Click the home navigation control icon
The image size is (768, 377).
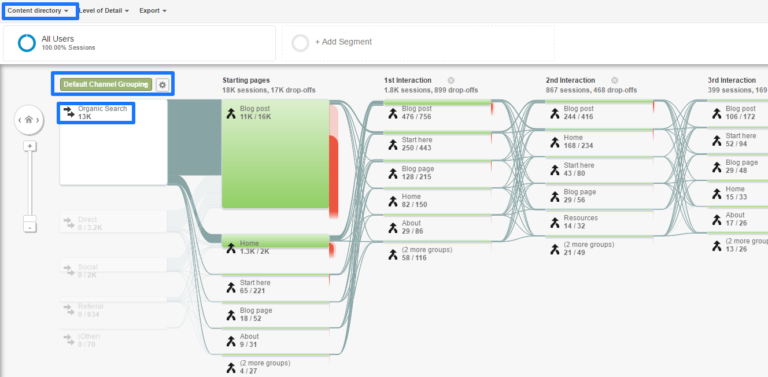[x=28, y=119]
